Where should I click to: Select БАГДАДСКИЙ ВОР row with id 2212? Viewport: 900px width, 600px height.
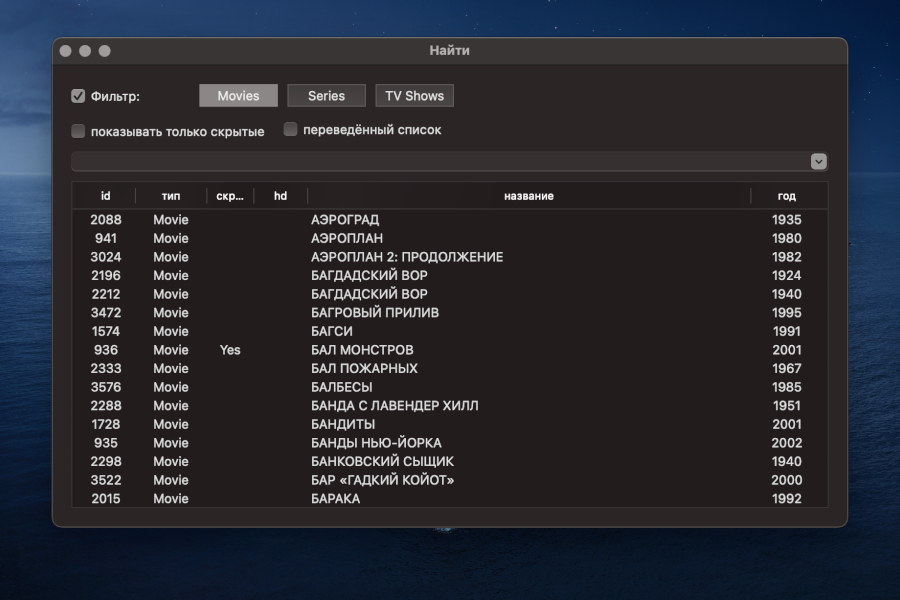(x=450, y=294)
